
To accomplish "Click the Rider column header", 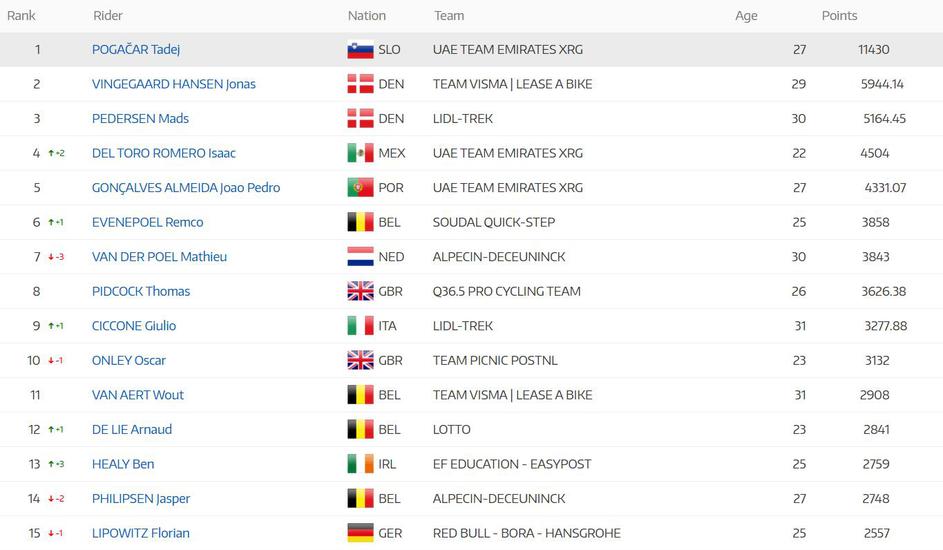I will [x=108, y=16].
